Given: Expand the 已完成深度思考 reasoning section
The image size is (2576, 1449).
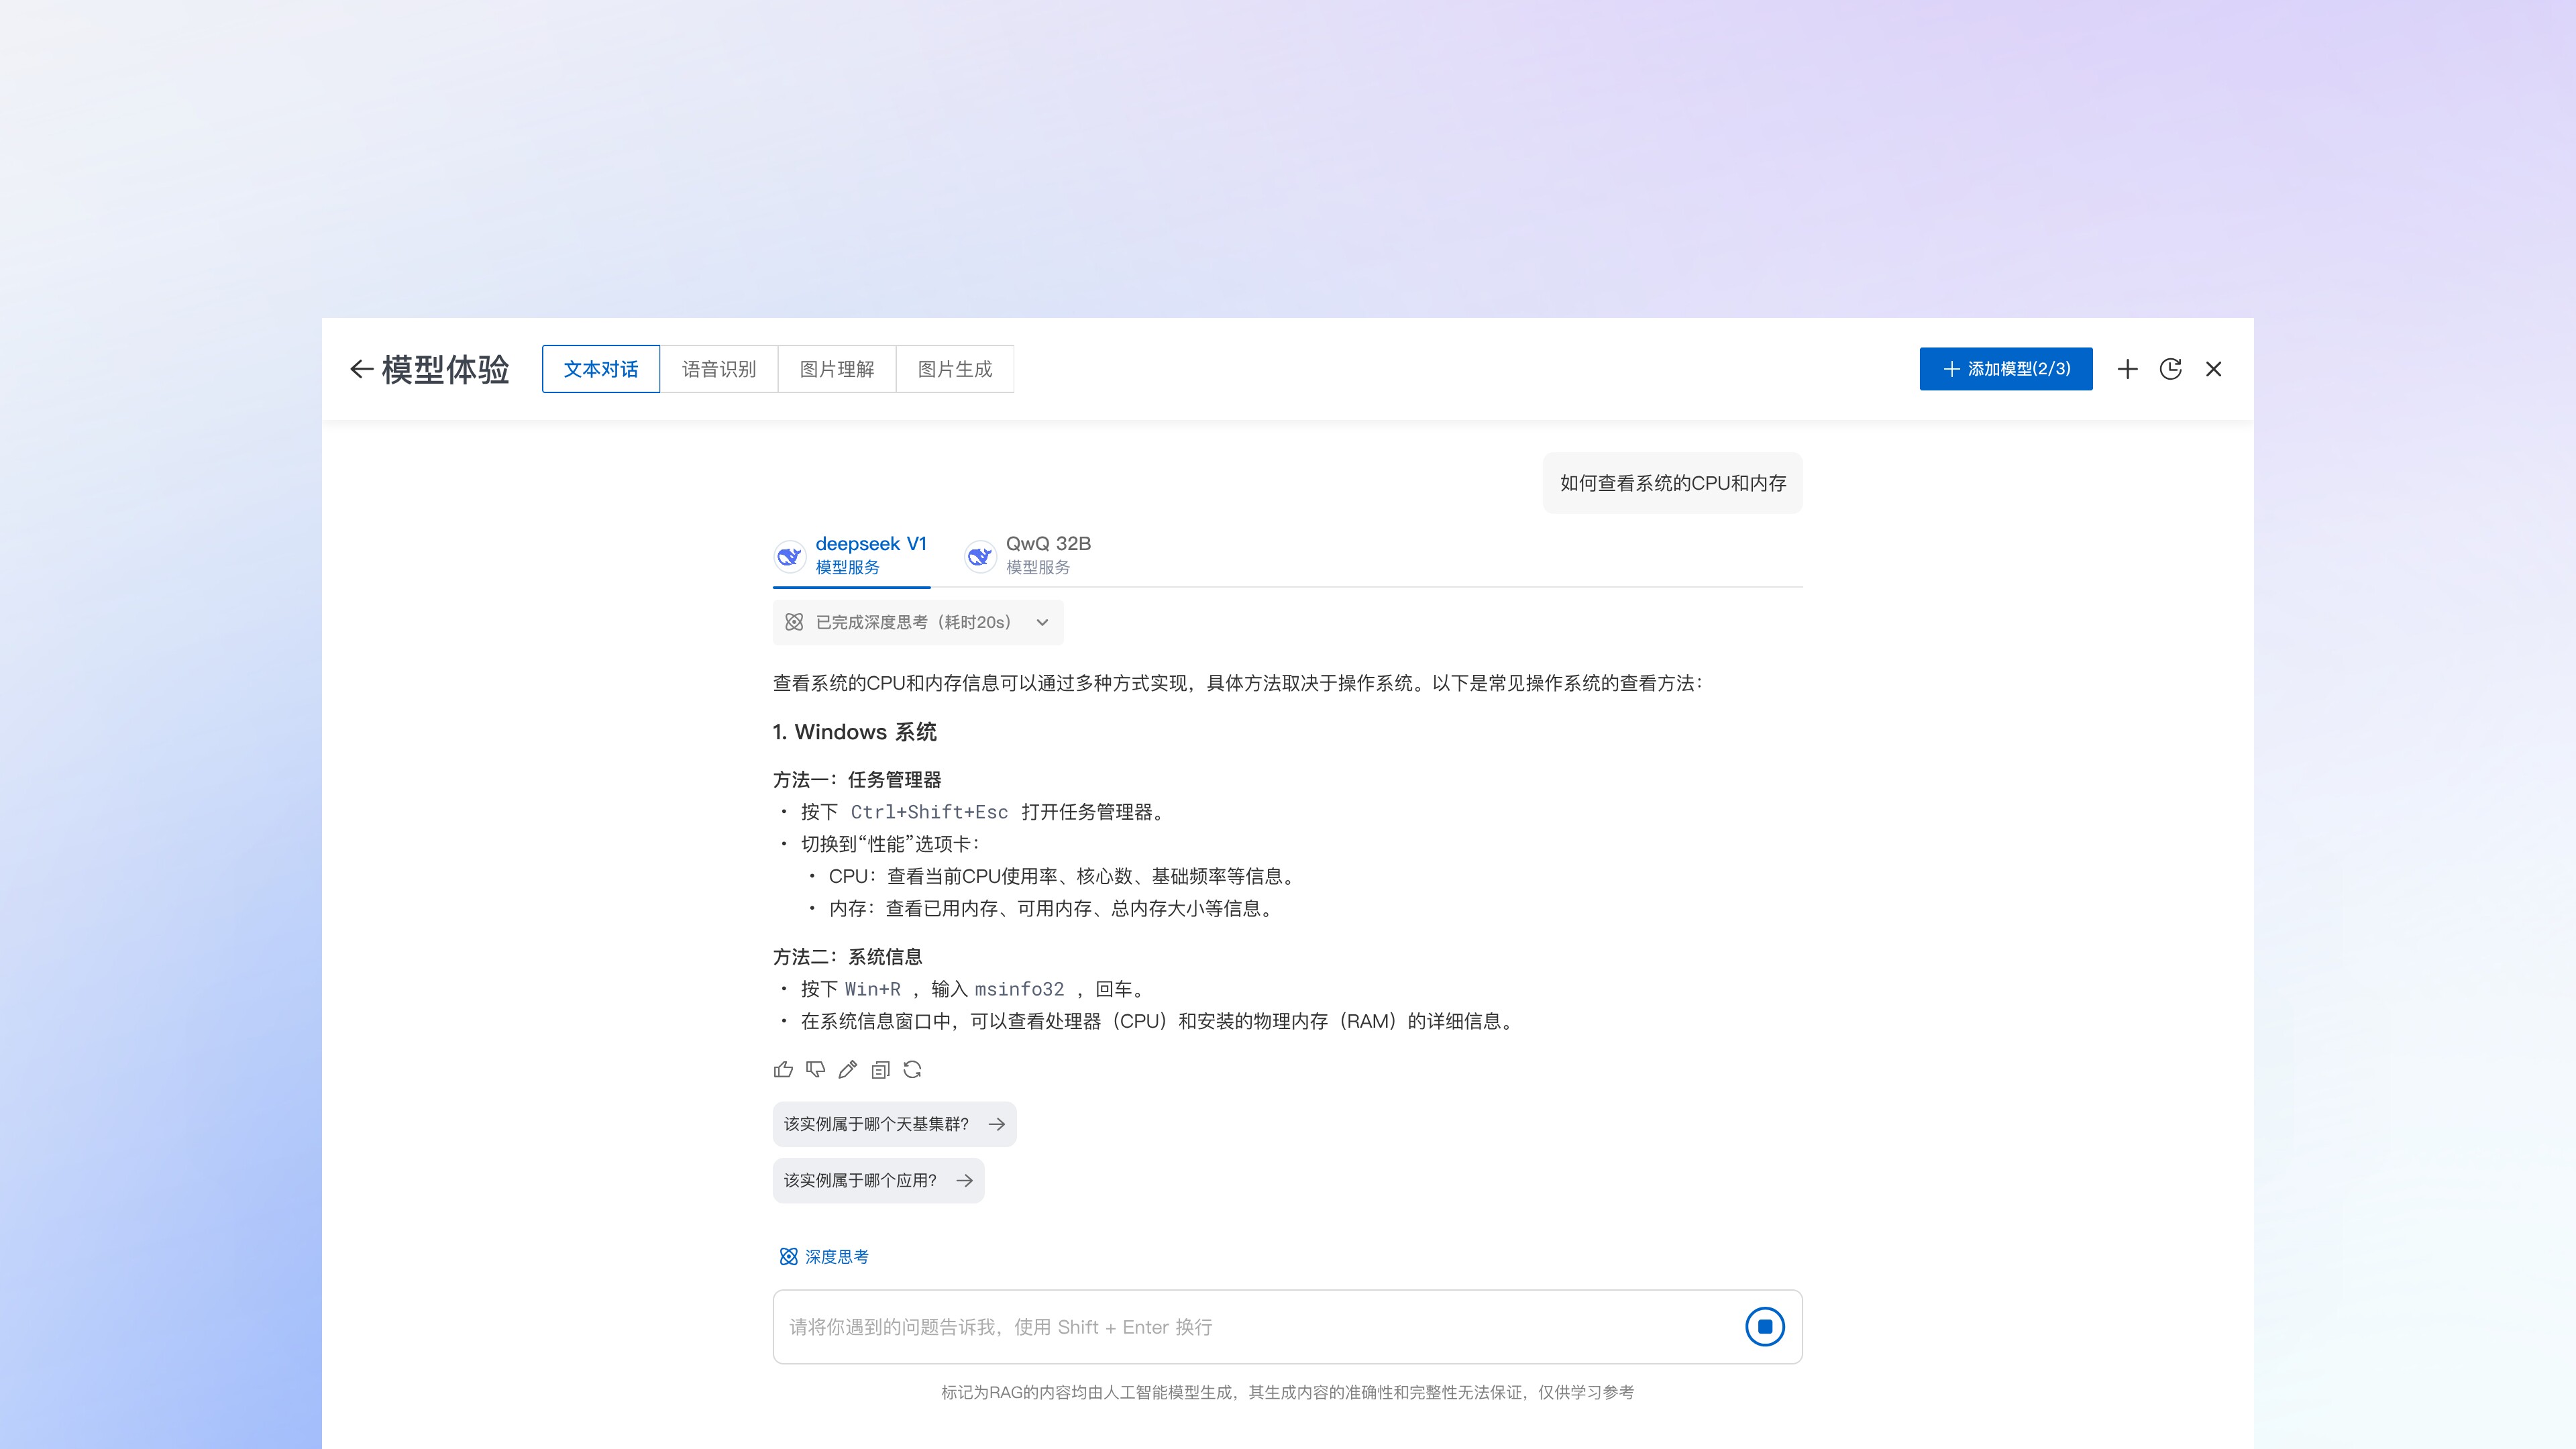Looking at the screenshot, I should tap(918, 622).
